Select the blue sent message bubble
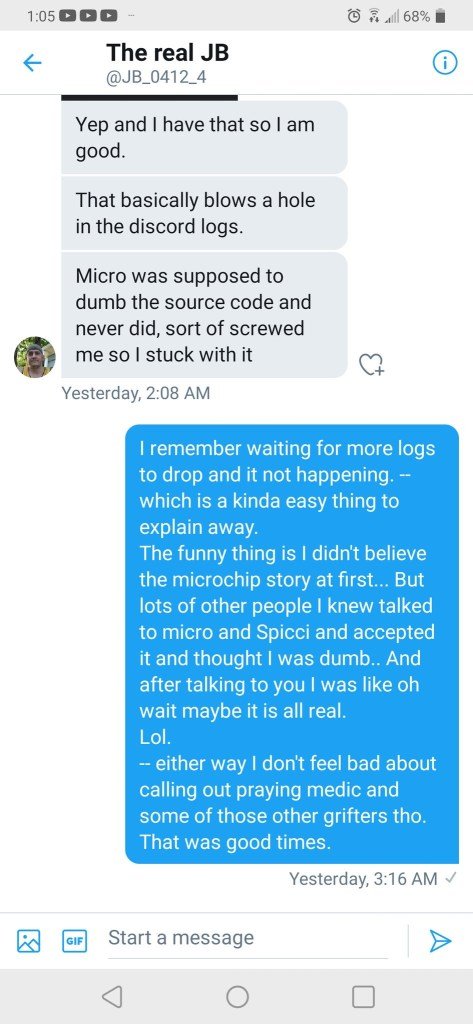The height and width of the screenshot is (1024, 473). [x=292, y=644]
